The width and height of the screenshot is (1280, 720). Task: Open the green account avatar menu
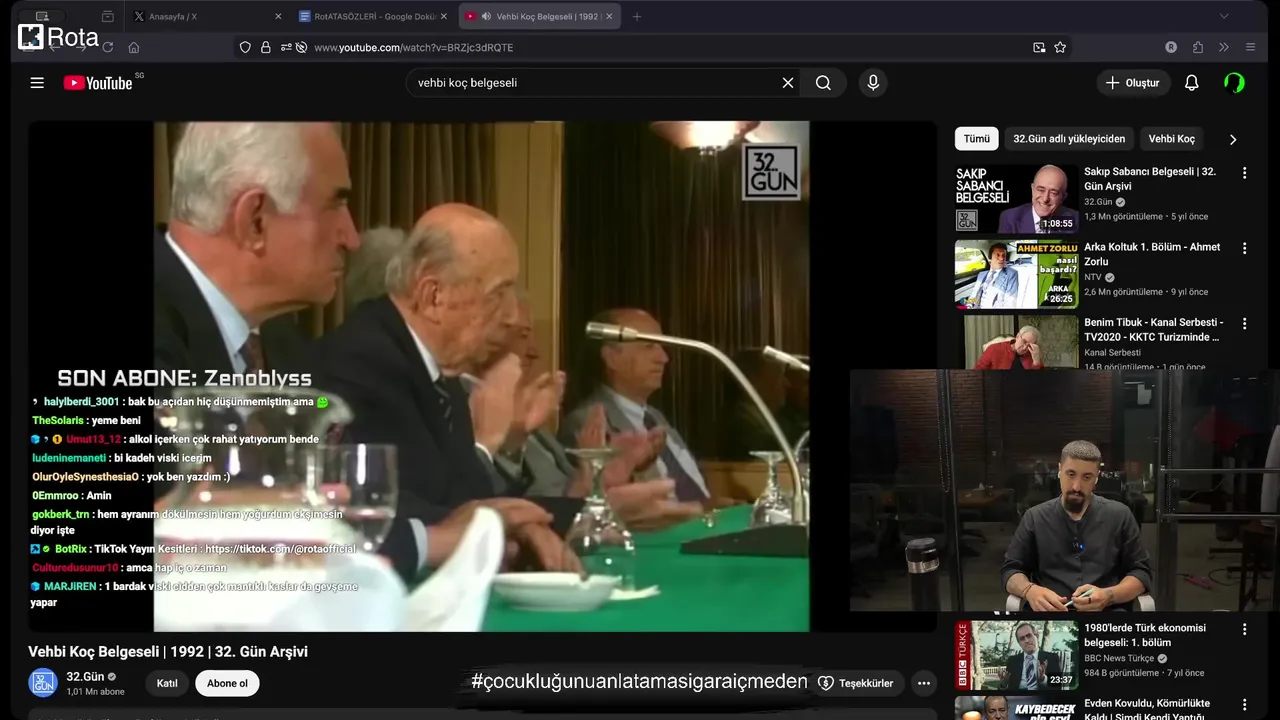pyautogui.click(x=1234, y=83)
